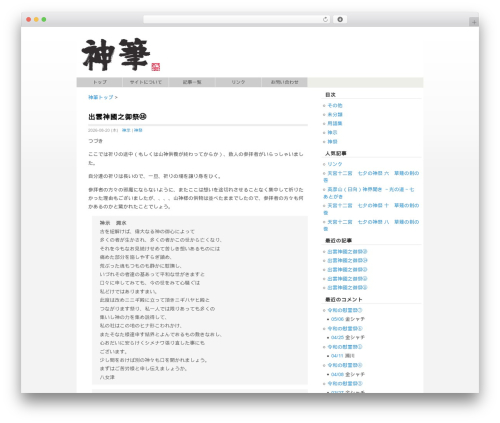This screenshot has width=500, height=423.
Task: Click the green maximize window button
Action: (44, 19)
